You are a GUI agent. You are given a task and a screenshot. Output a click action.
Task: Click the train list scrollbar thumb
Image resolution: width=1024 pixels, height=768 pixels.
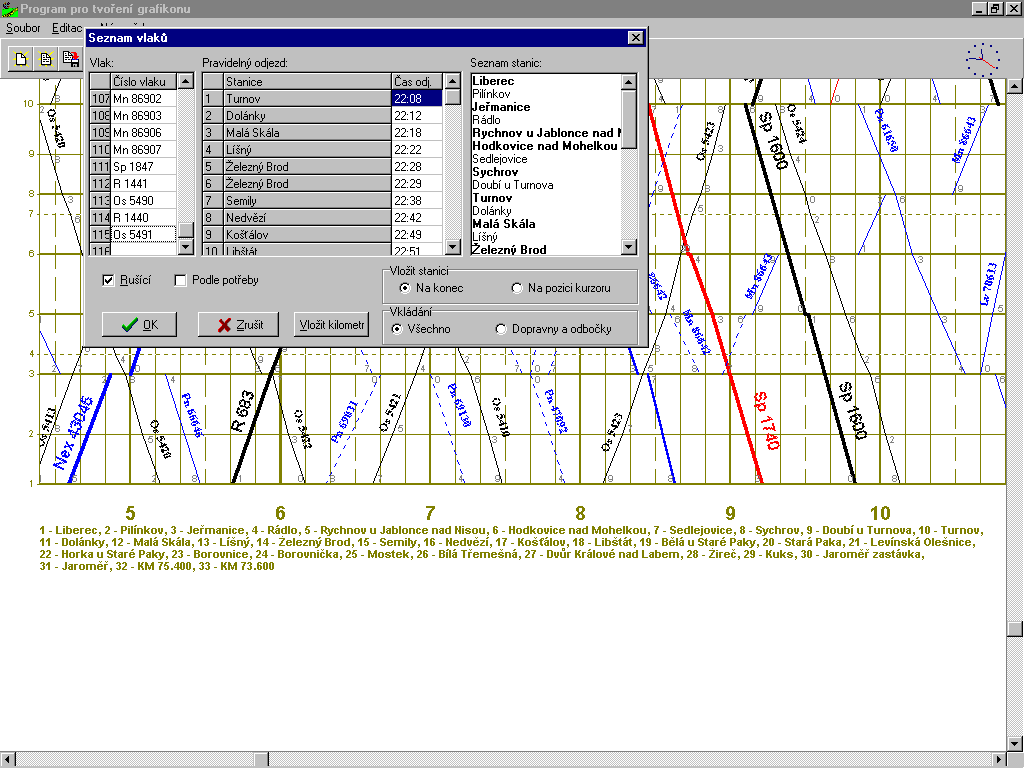click(186, 231)
